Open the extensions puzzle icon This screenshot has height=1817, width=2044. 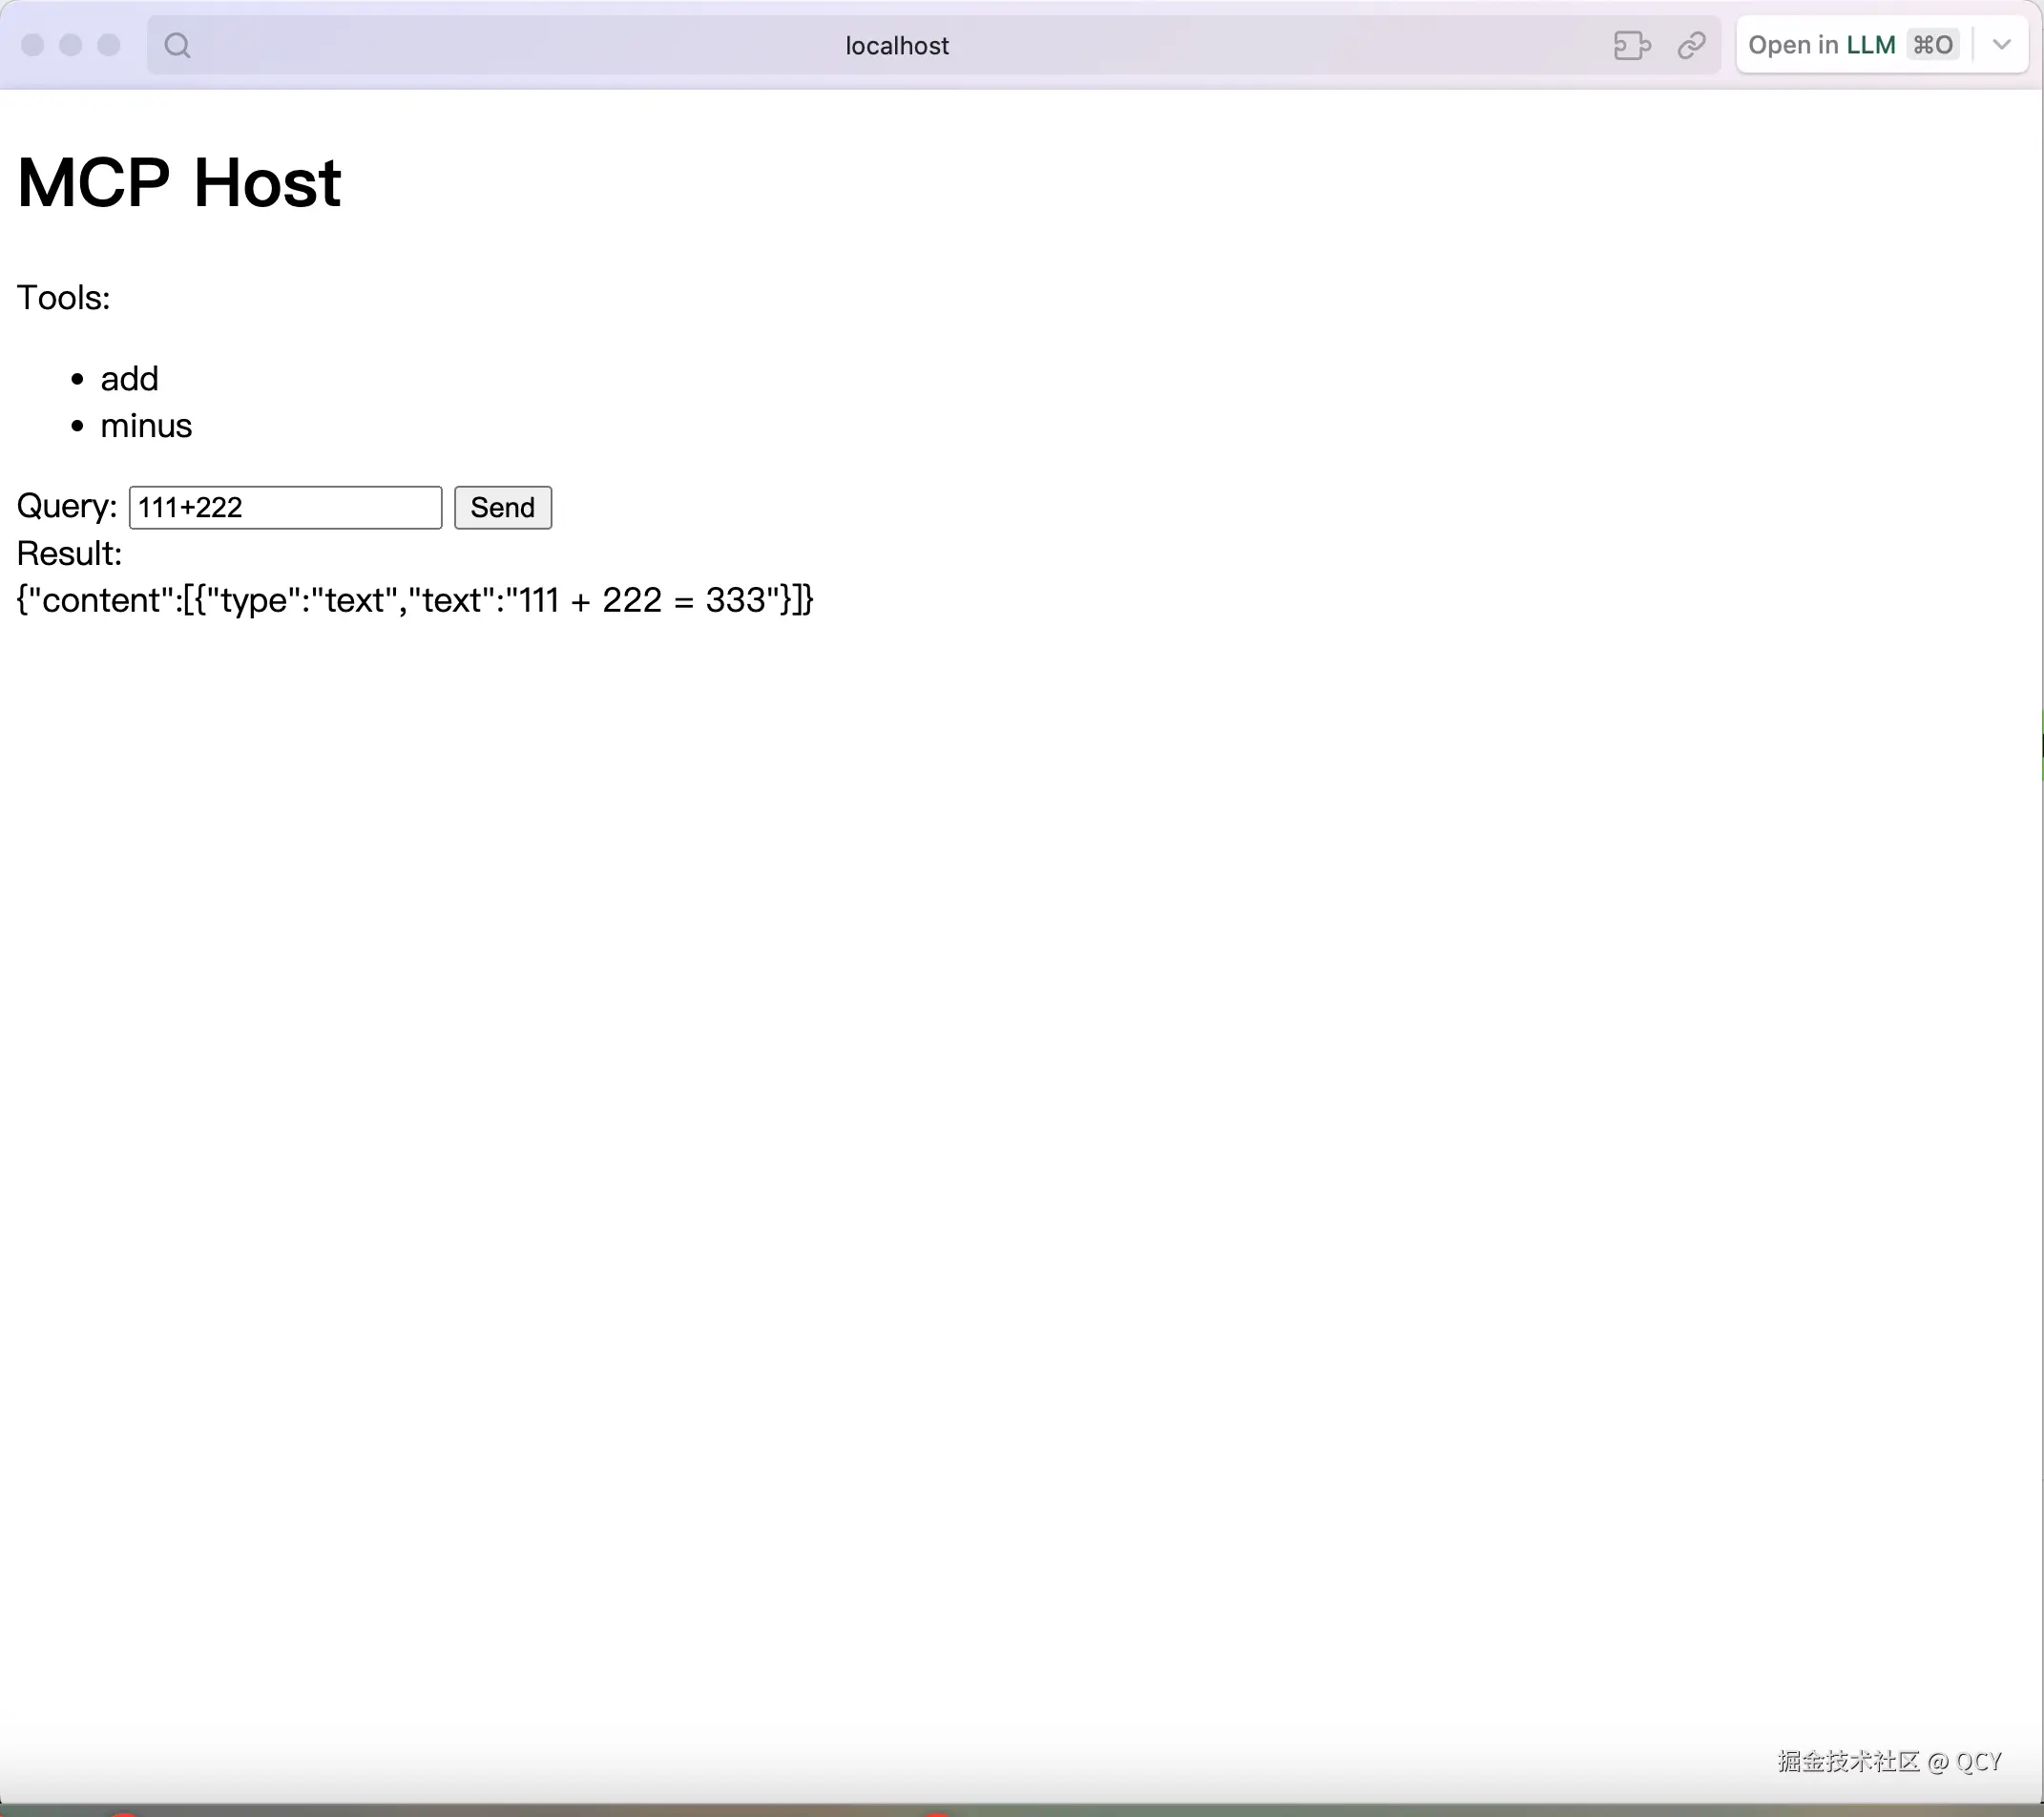(x=1631, y=45)
